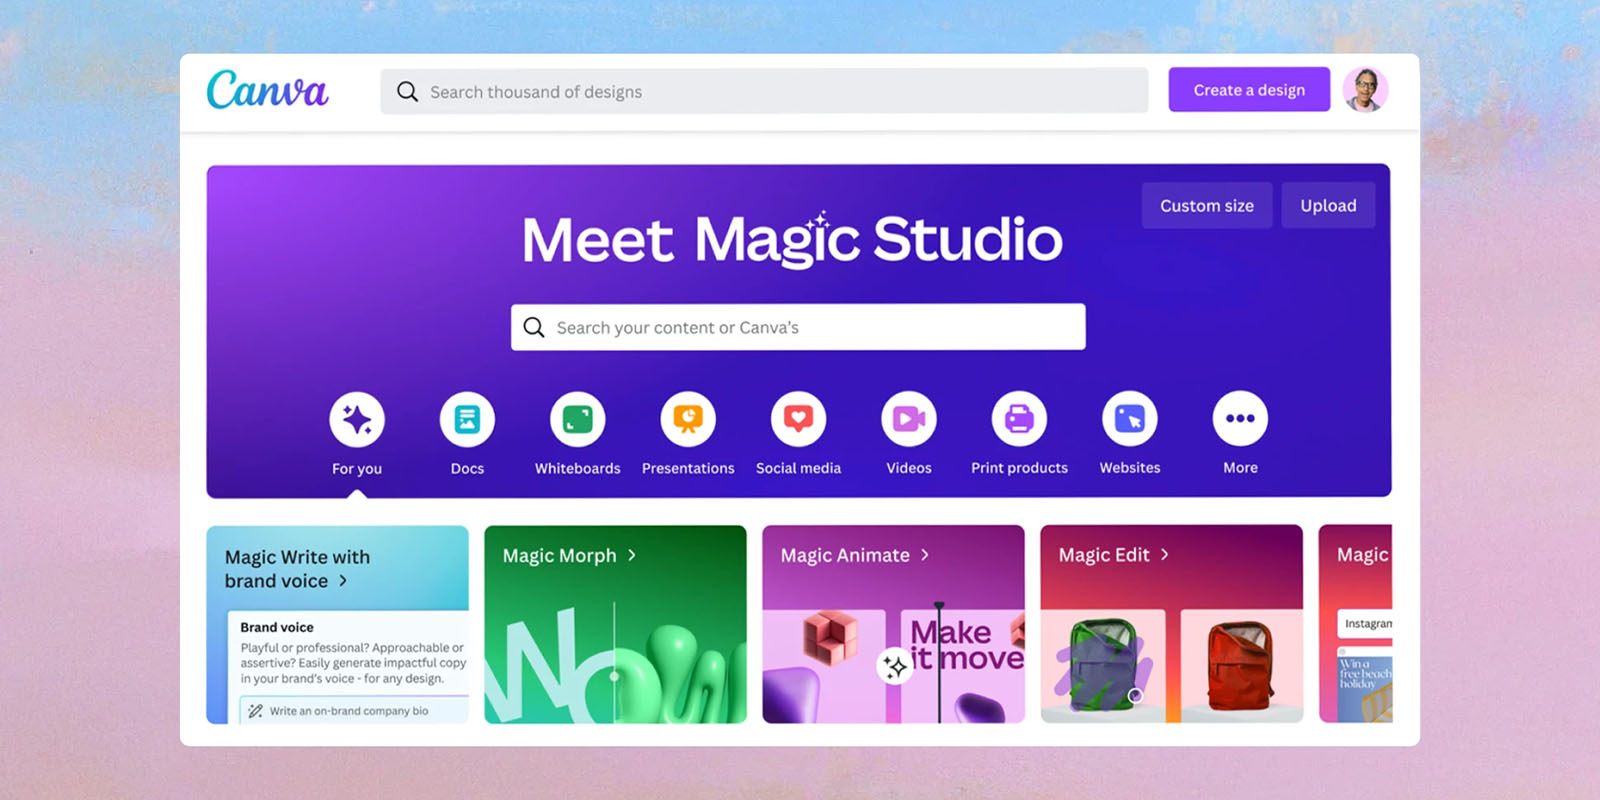
Task: Open the For you category icon
Action: (357, 419)
